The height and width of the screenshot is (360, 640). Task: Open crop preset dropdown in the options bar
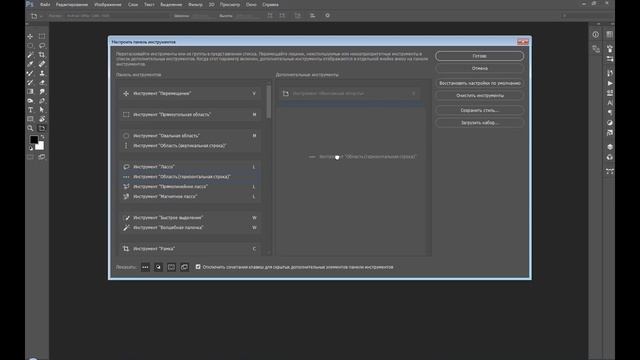(36, 16)
